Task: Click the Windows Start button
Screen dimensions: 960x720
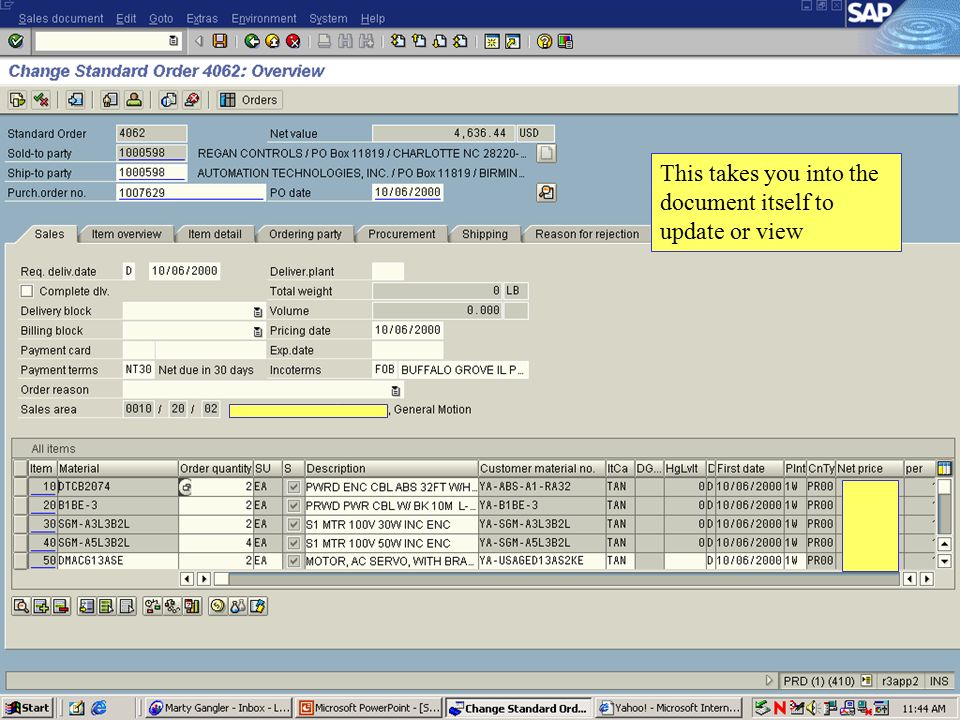Action: (28, 708)
